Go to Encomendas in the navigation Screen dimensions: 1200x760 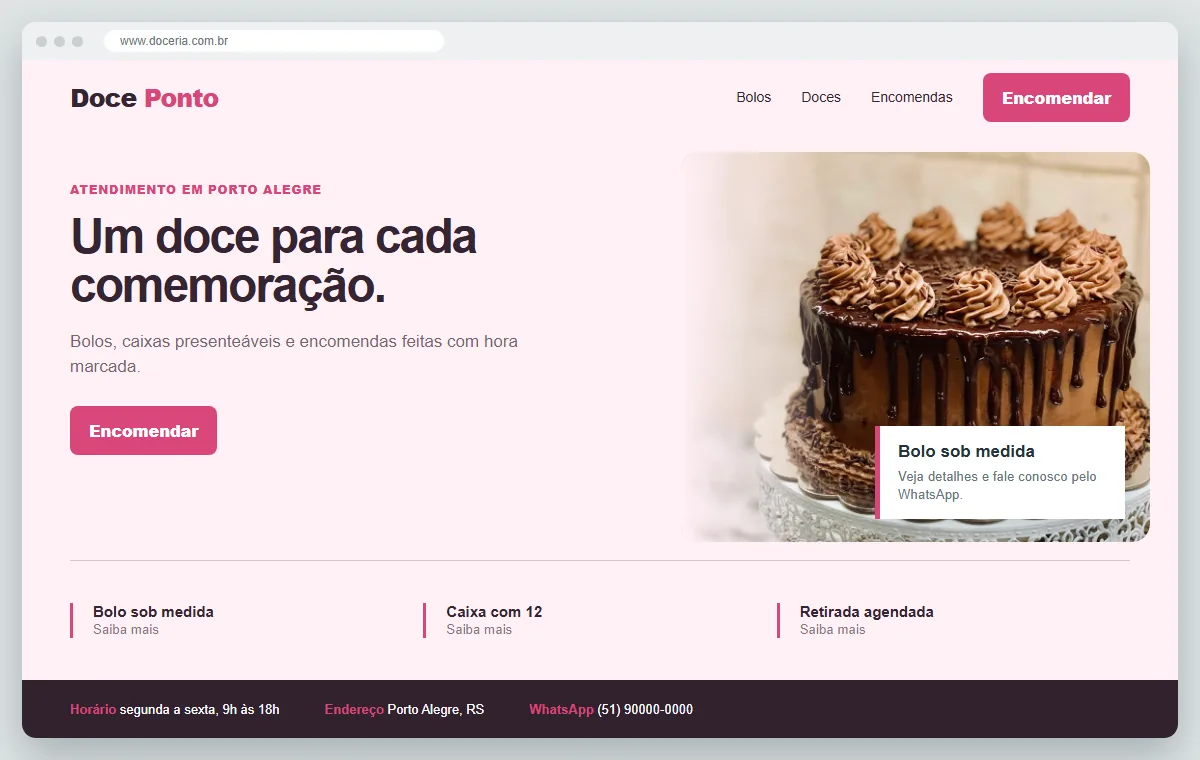tap(912, 97)
